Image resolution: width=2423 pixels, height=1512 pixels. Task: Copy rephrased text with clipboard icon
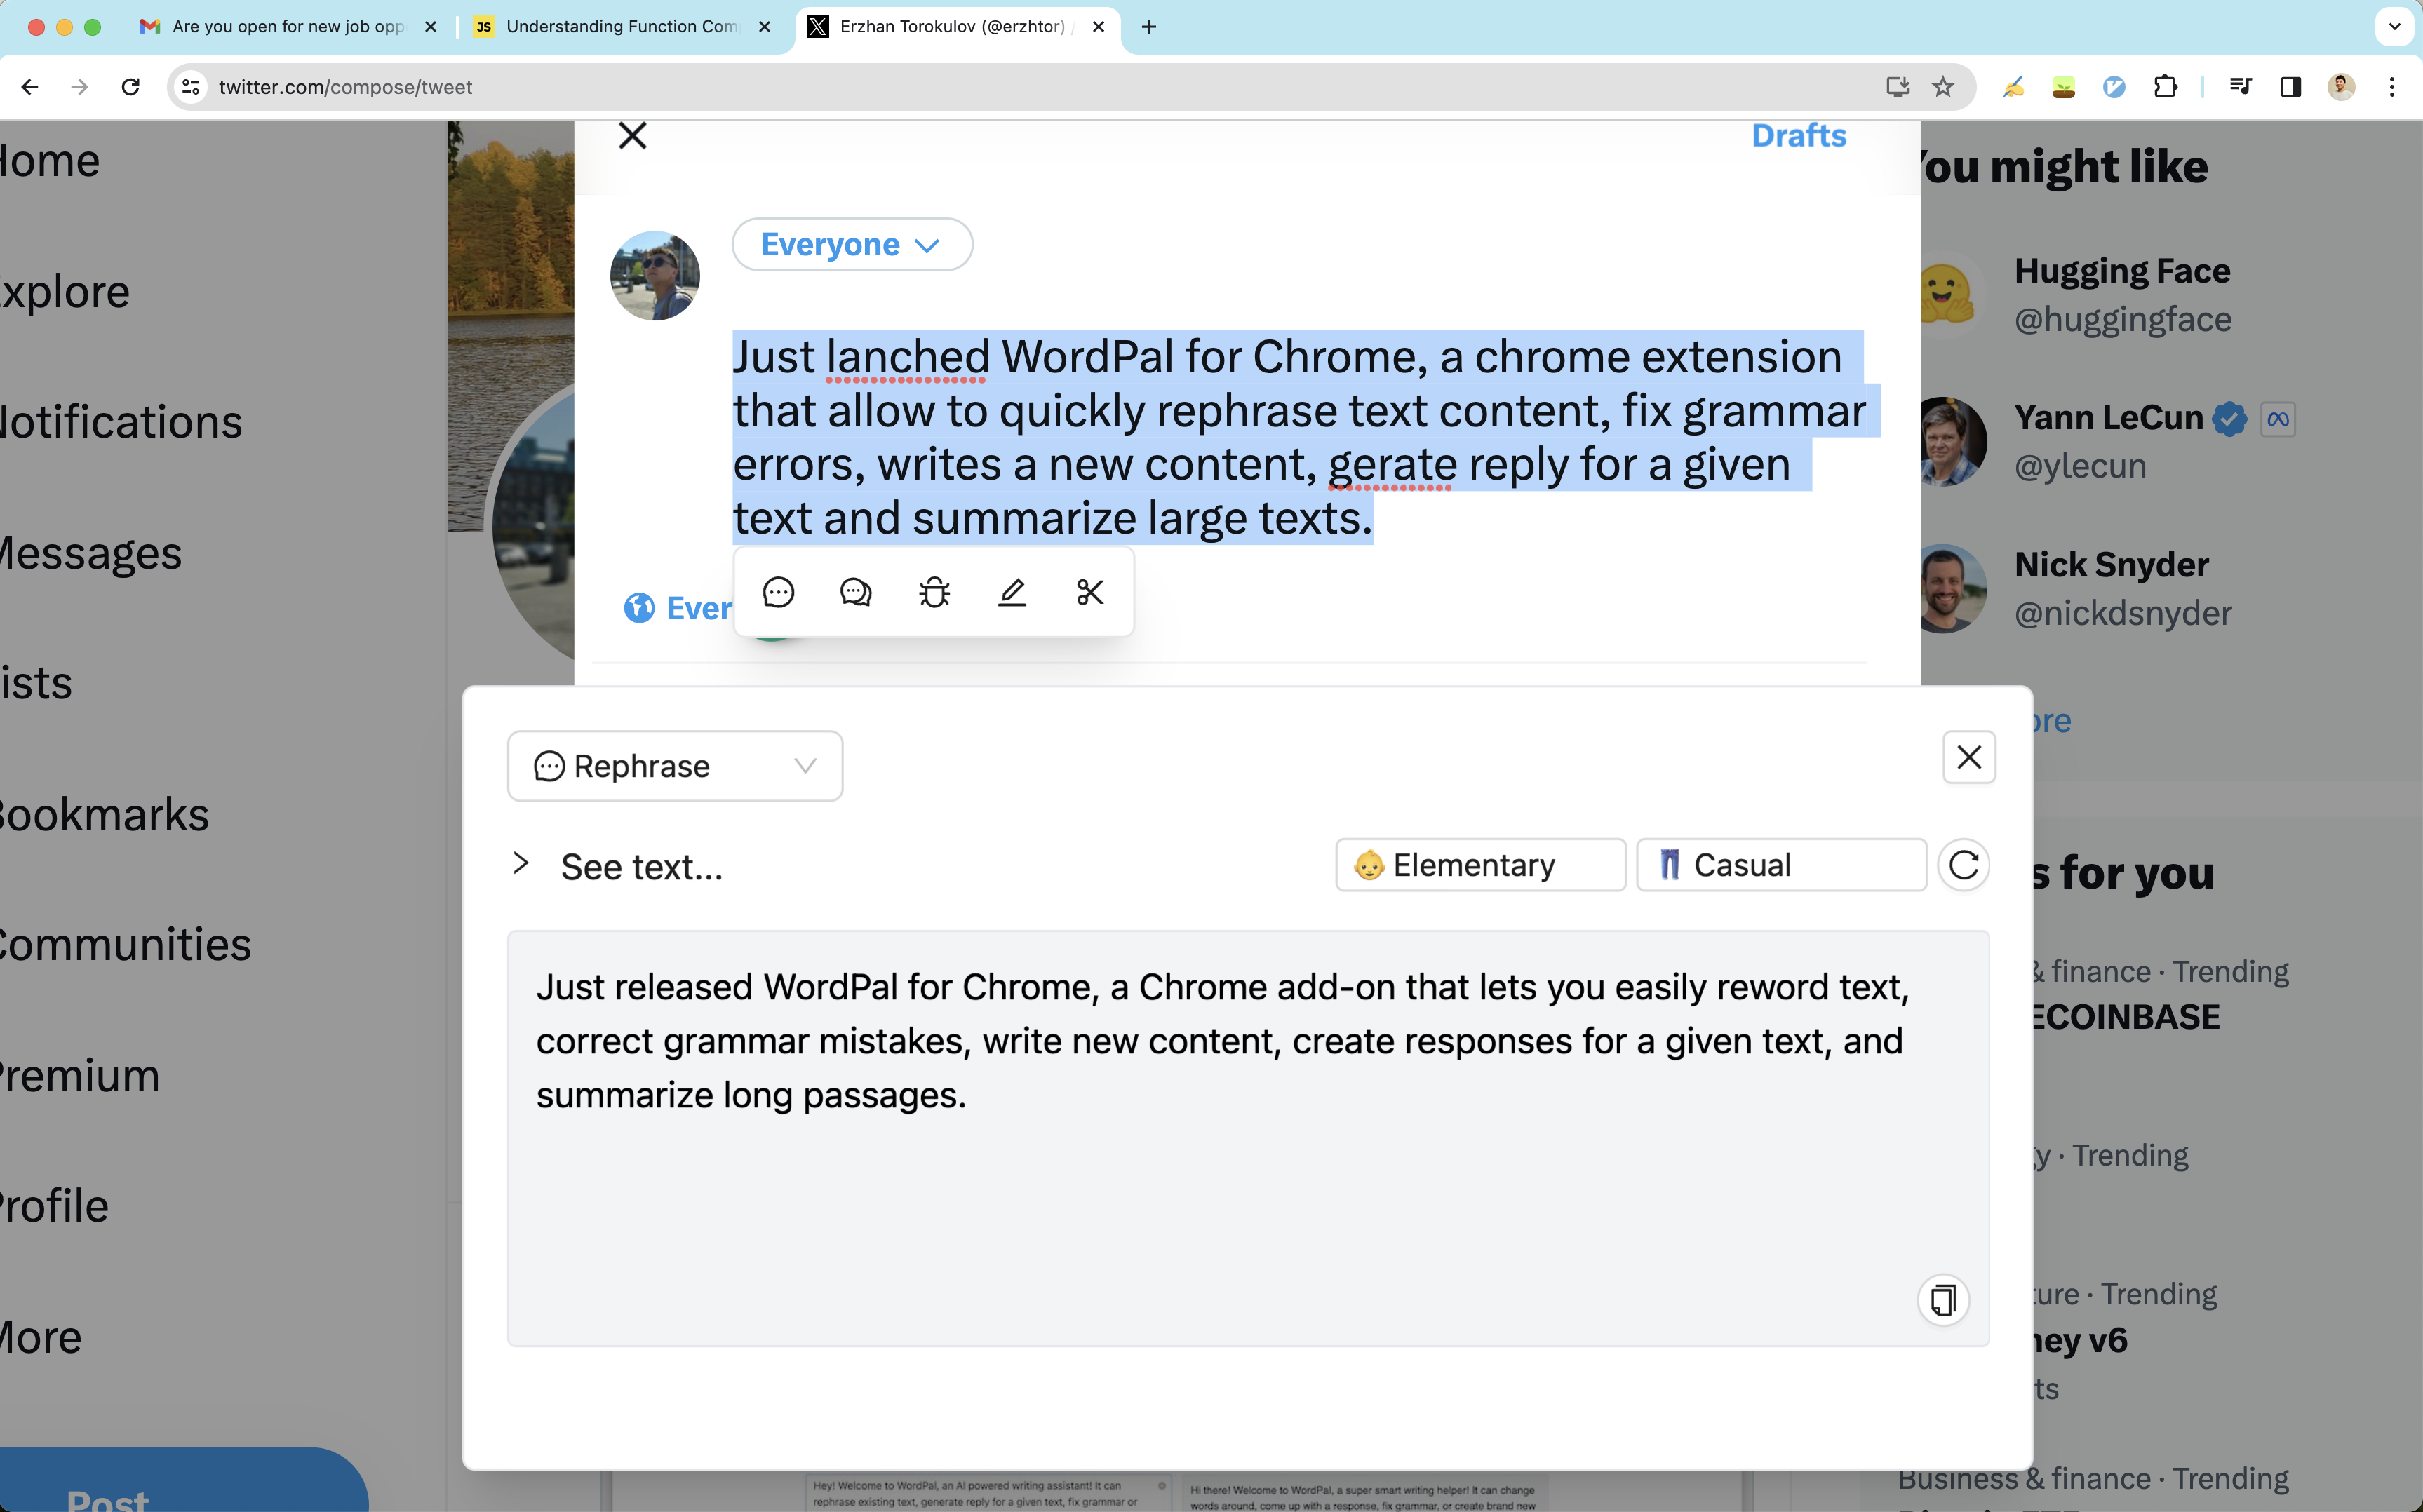tap(1943, 1300)
